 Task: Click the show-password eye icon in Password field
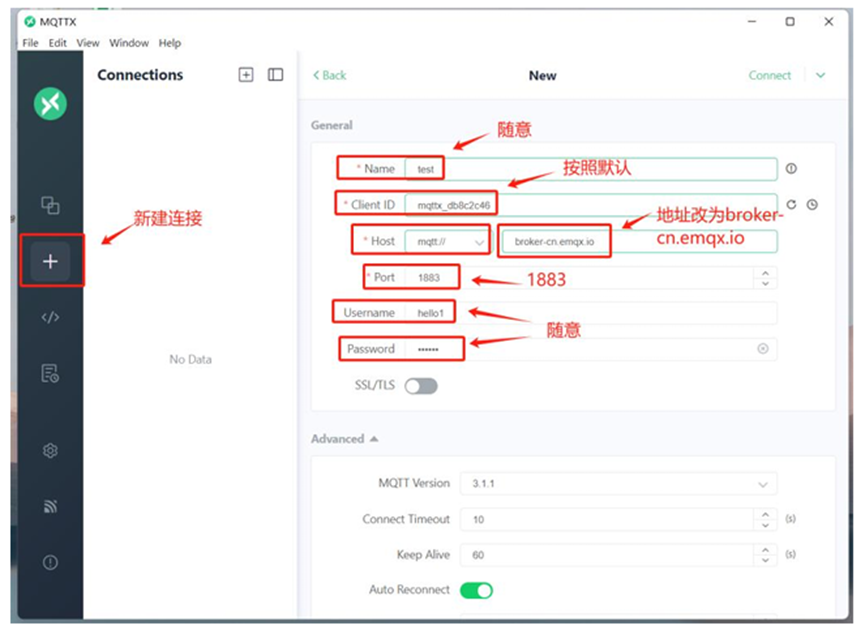(x=763, y=349)
